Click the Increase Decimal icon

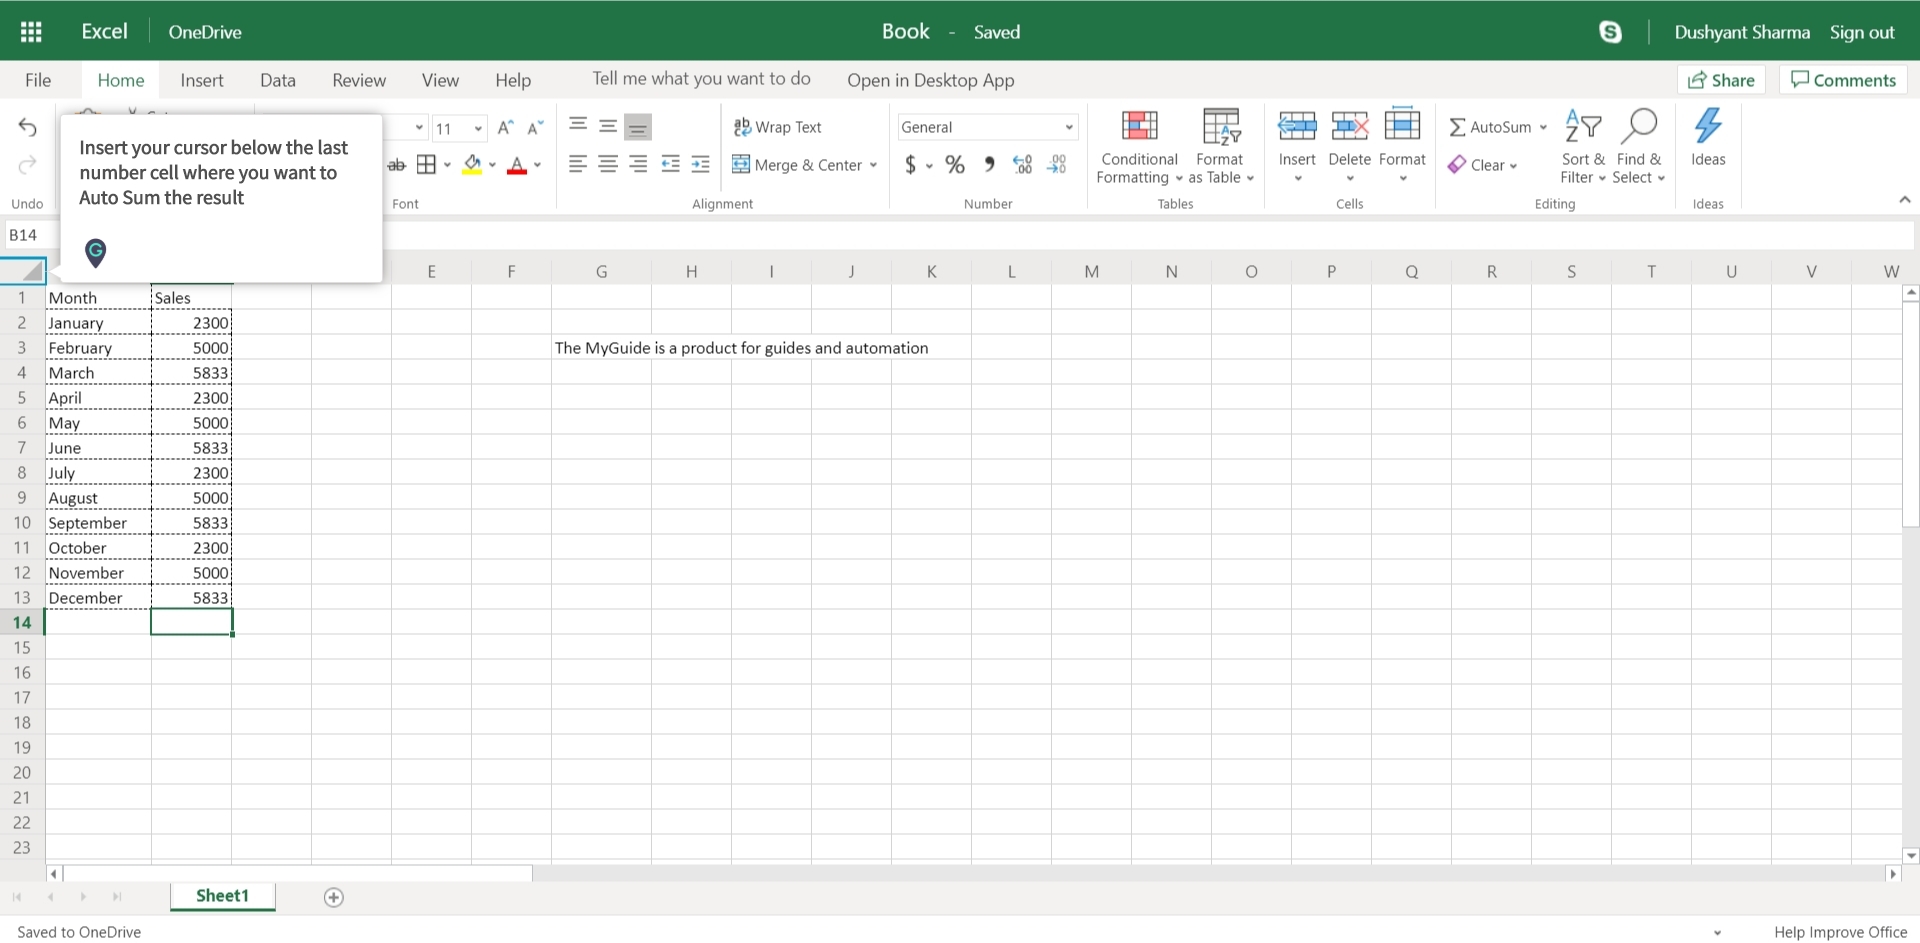pyautogui.click(x=1021, y=165)
